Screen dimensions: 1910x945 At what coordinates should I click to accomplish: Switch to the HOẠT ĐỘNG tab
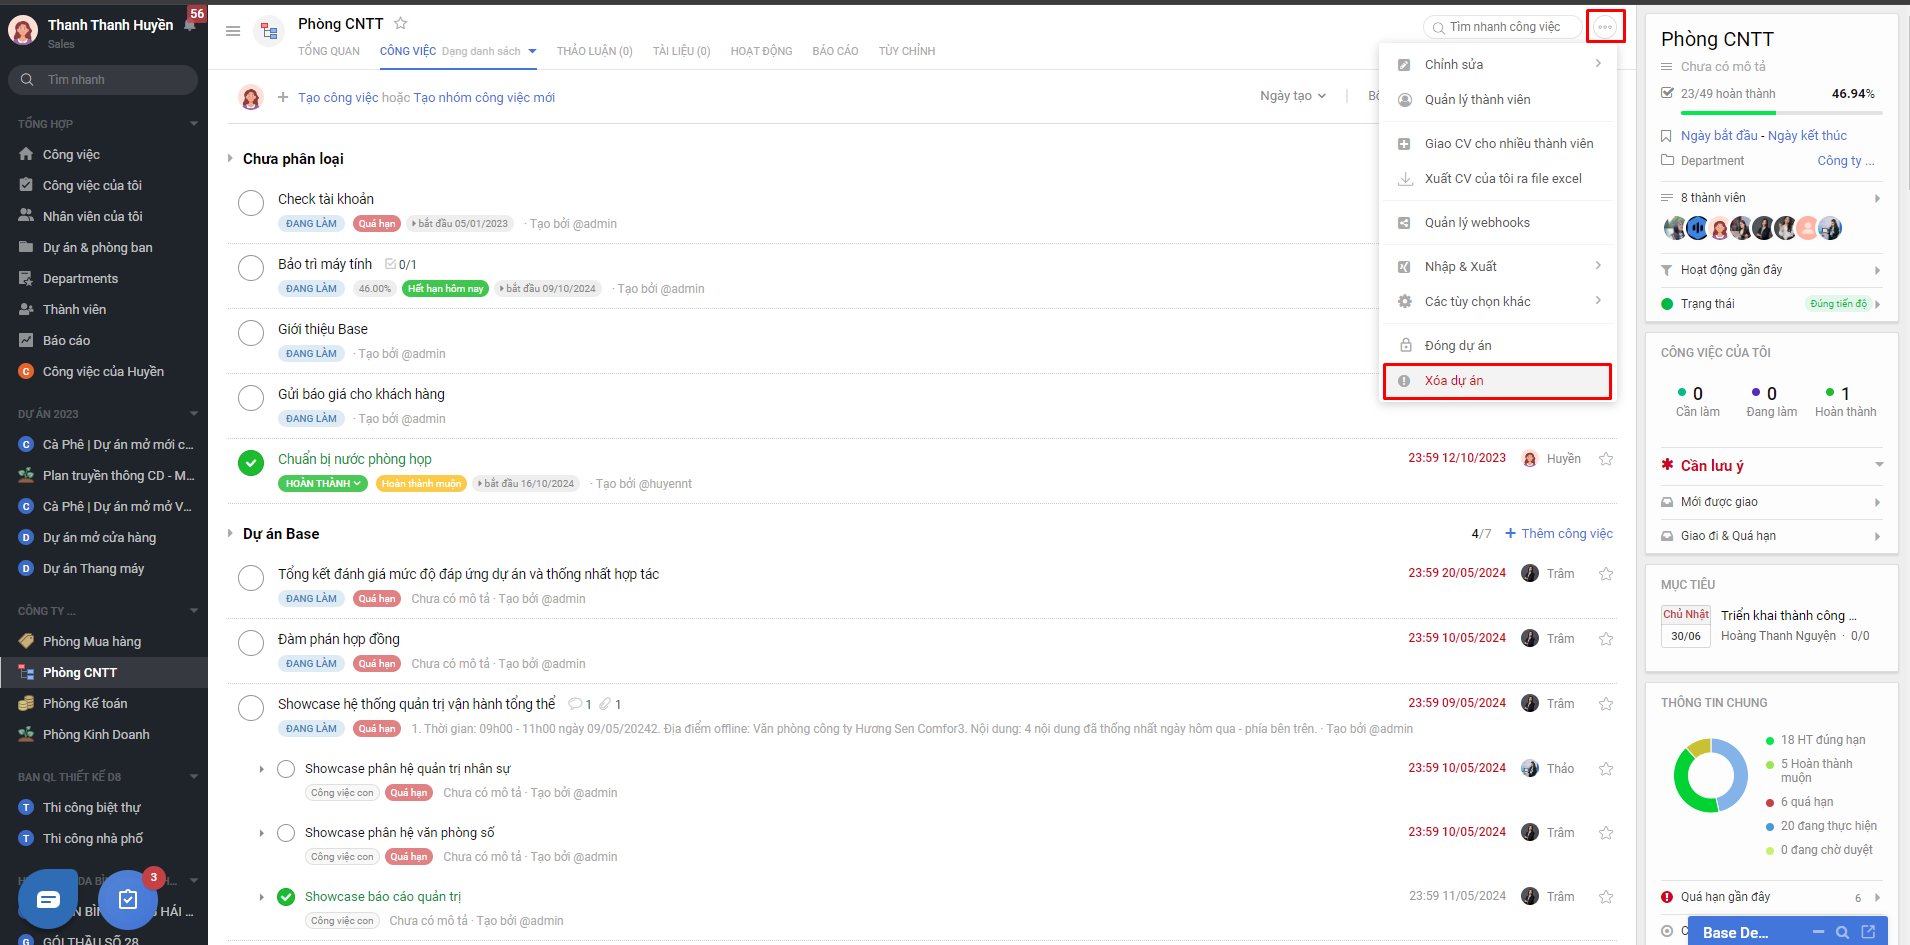(761, 51)
